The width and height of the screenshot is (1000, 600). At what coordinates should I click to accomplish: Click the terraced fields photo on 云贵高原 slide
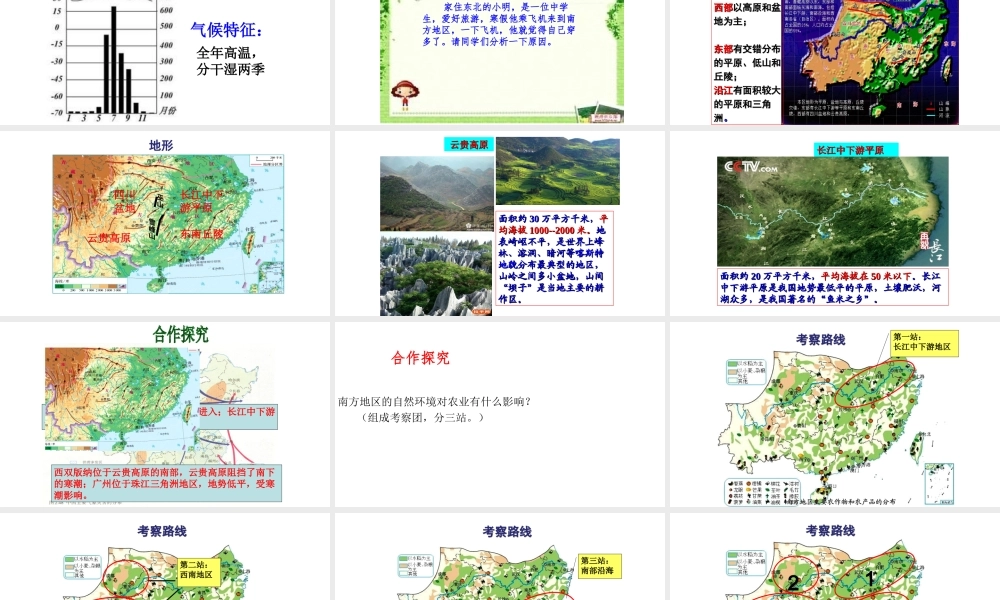coord(557,171)
